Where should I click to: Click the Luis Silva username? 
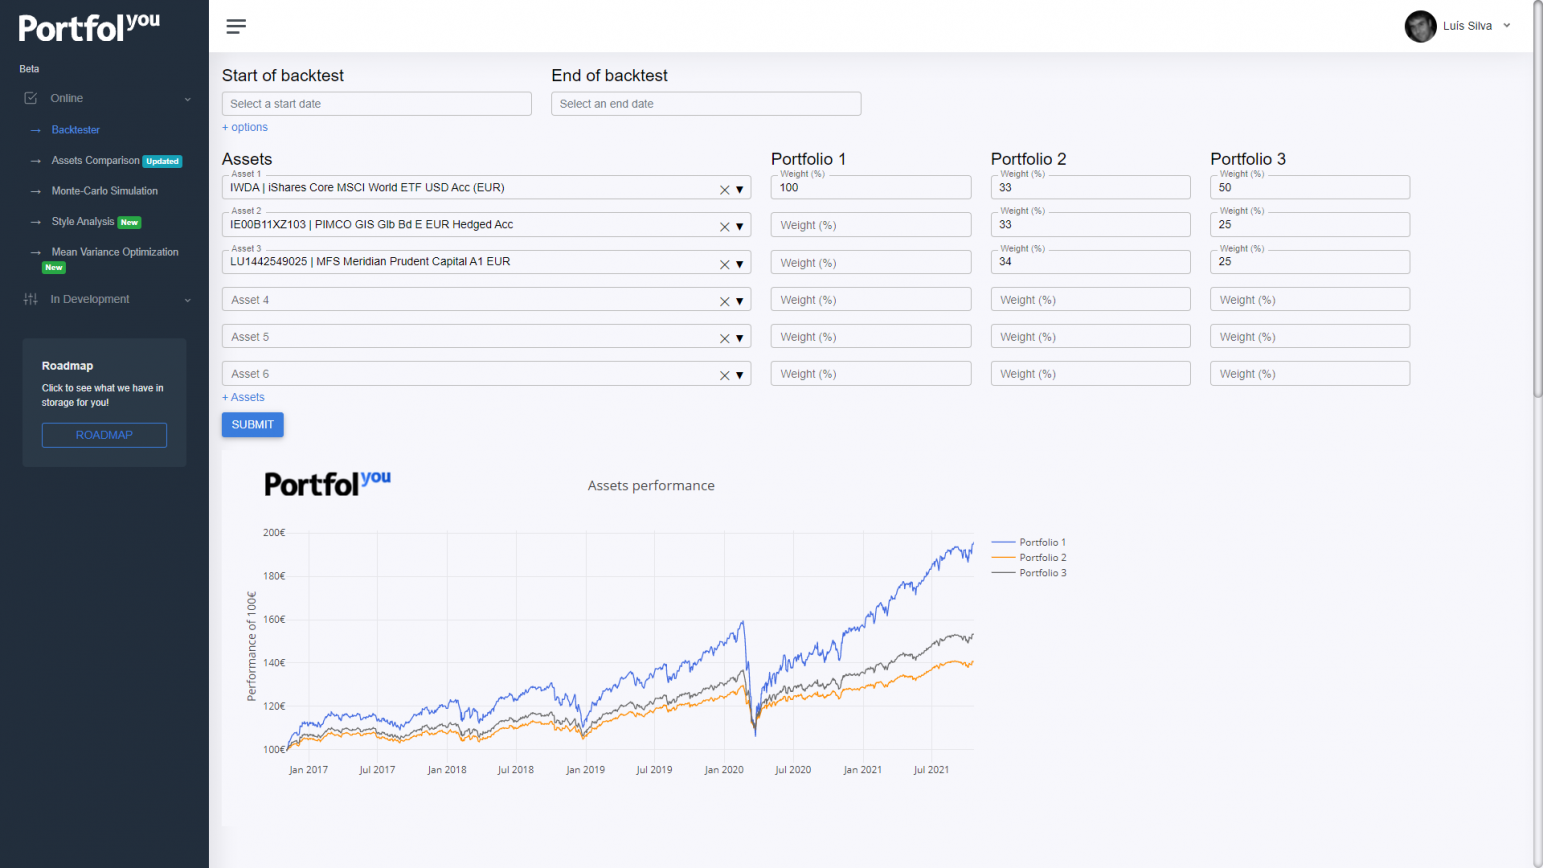tap(1467, 26)
